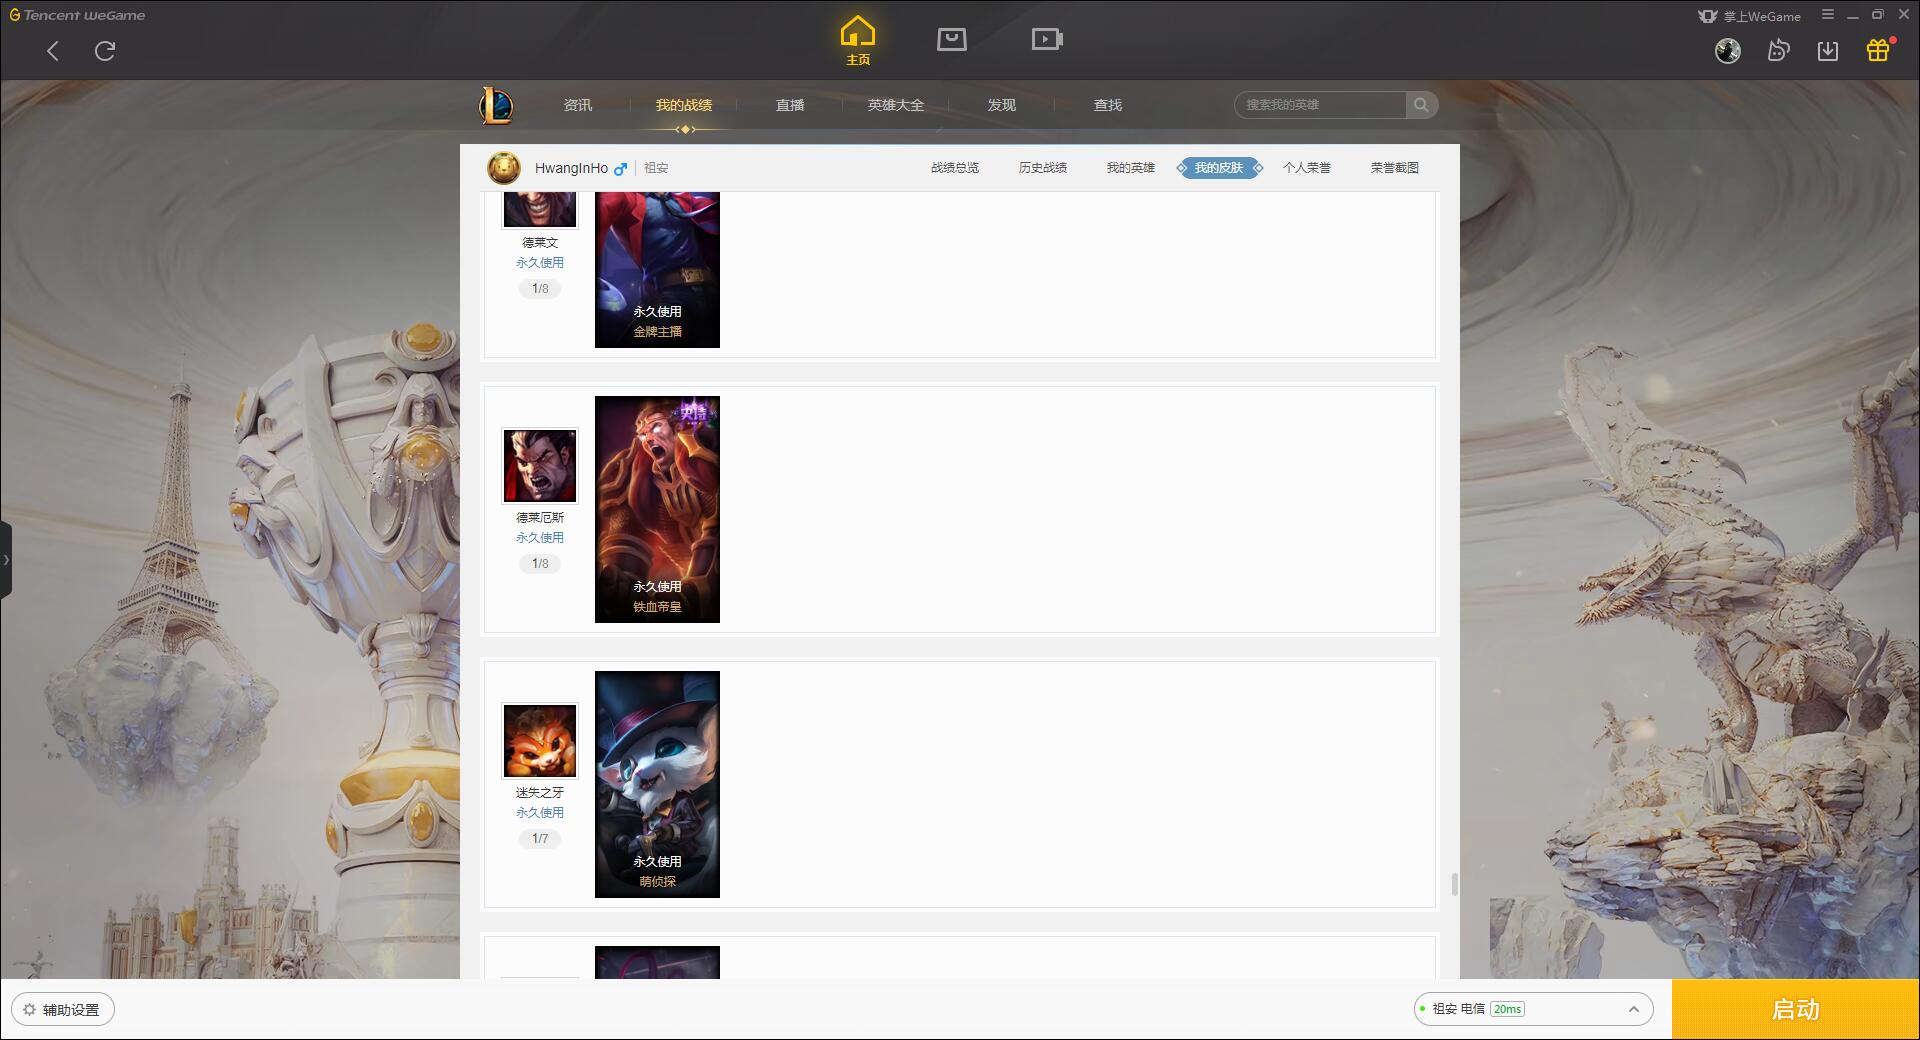Click the League of Legends logo icon

tap(496, 105)
